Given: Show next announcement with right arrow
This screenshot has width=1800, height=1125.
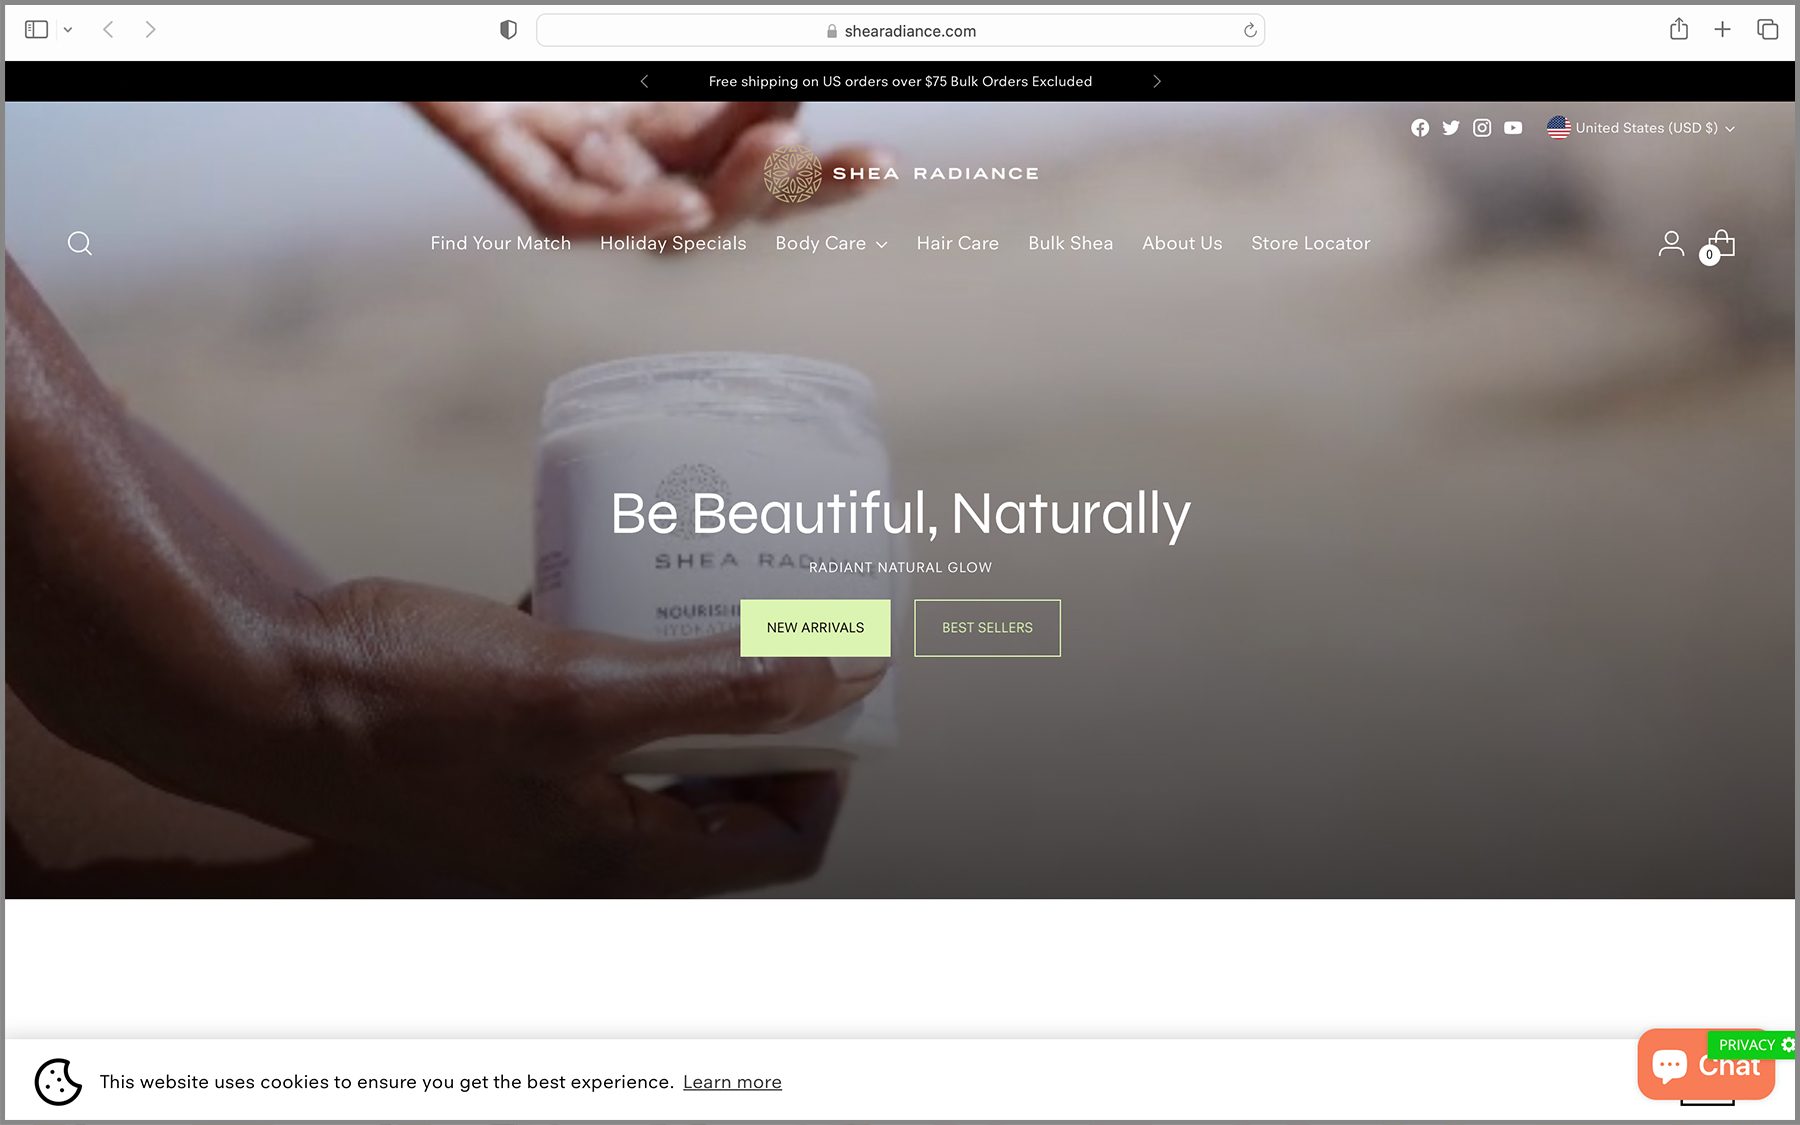Looking at the screenshot, I should coord(1157,81).
